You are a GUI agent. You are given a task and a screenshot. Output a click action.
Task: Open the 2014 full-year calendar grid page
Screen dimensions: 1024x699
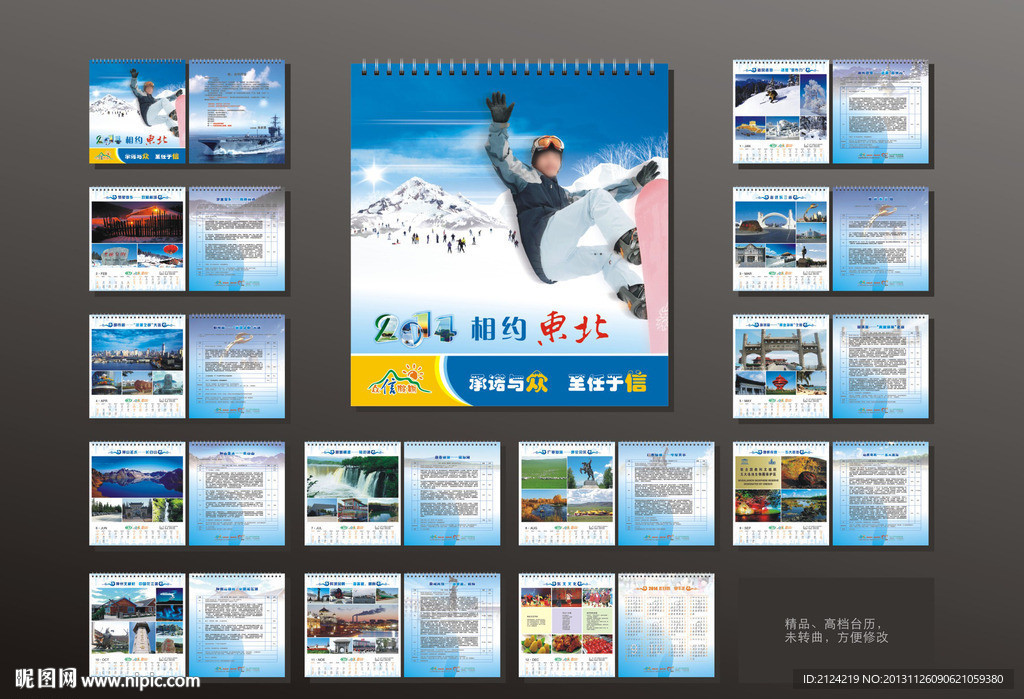[666, 626]
